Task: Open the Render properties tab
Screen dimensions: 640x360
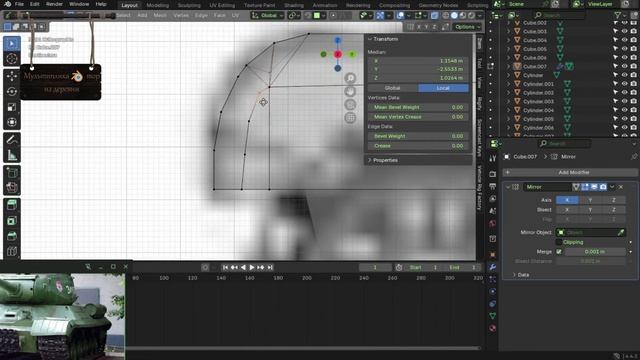Action: [493, 174]
